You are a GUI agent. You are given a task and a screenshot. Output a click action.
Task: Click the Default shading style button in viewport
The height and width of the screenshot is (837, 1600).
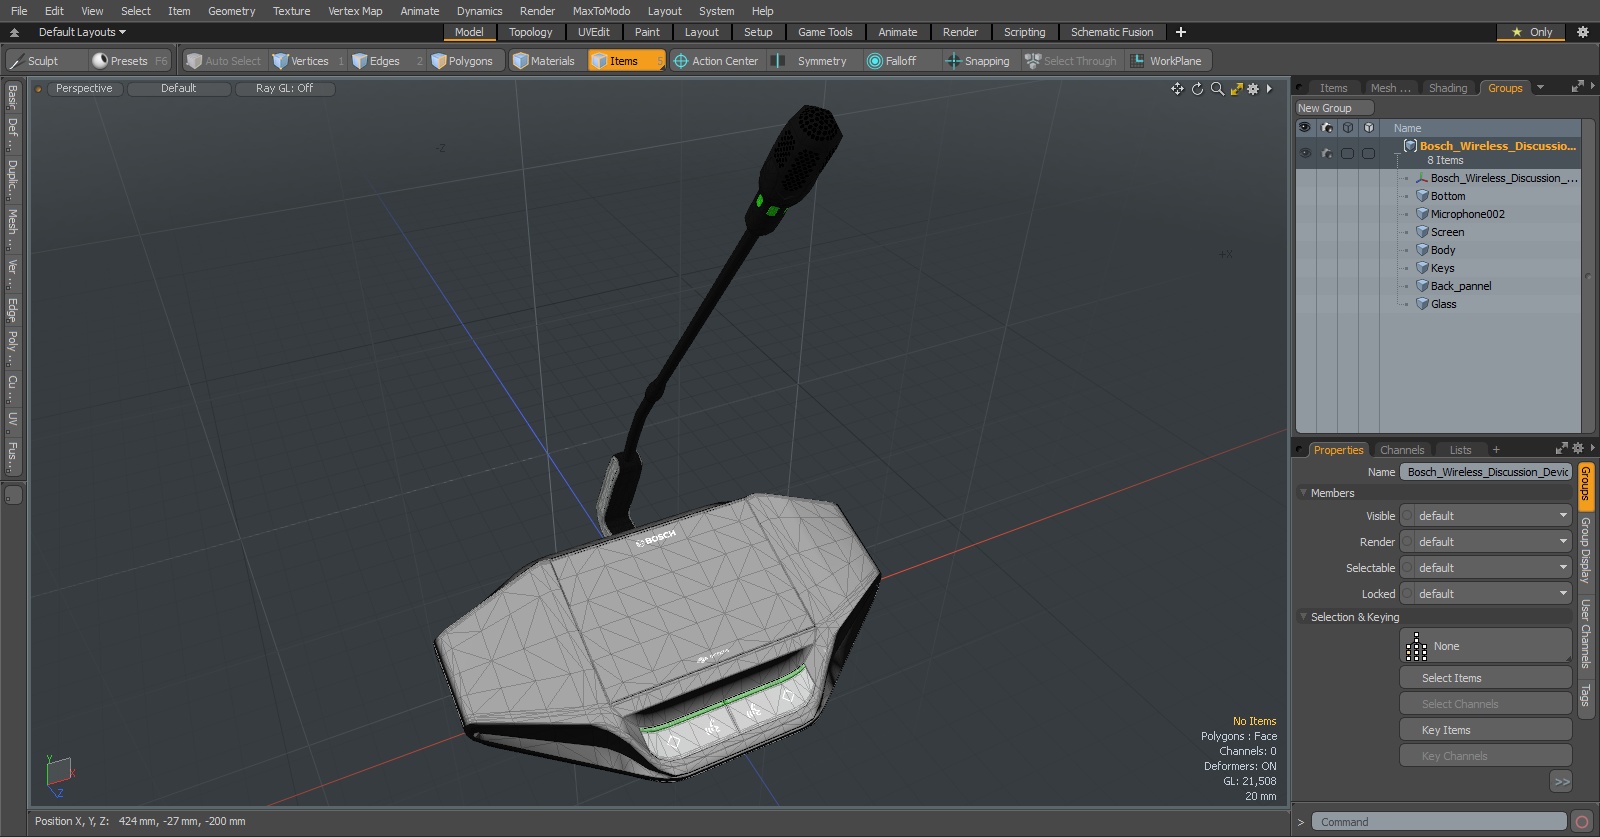click(x=179, y=89)
